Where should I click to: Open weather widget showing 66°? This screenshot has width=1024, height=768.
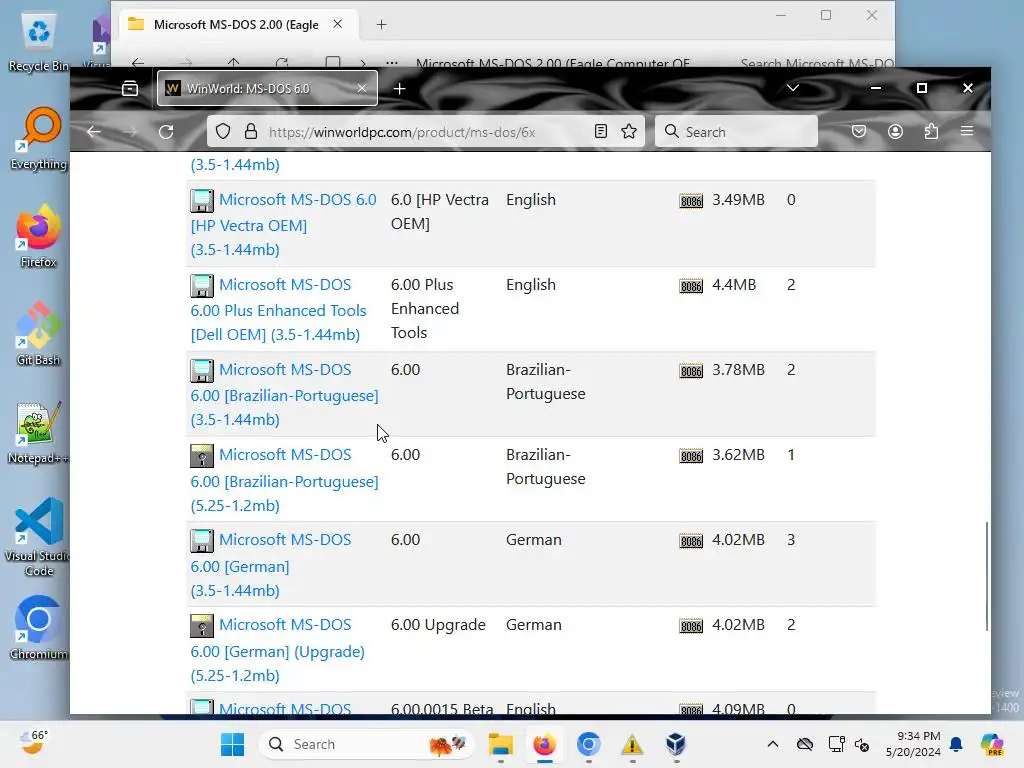[x=34, y=743]
